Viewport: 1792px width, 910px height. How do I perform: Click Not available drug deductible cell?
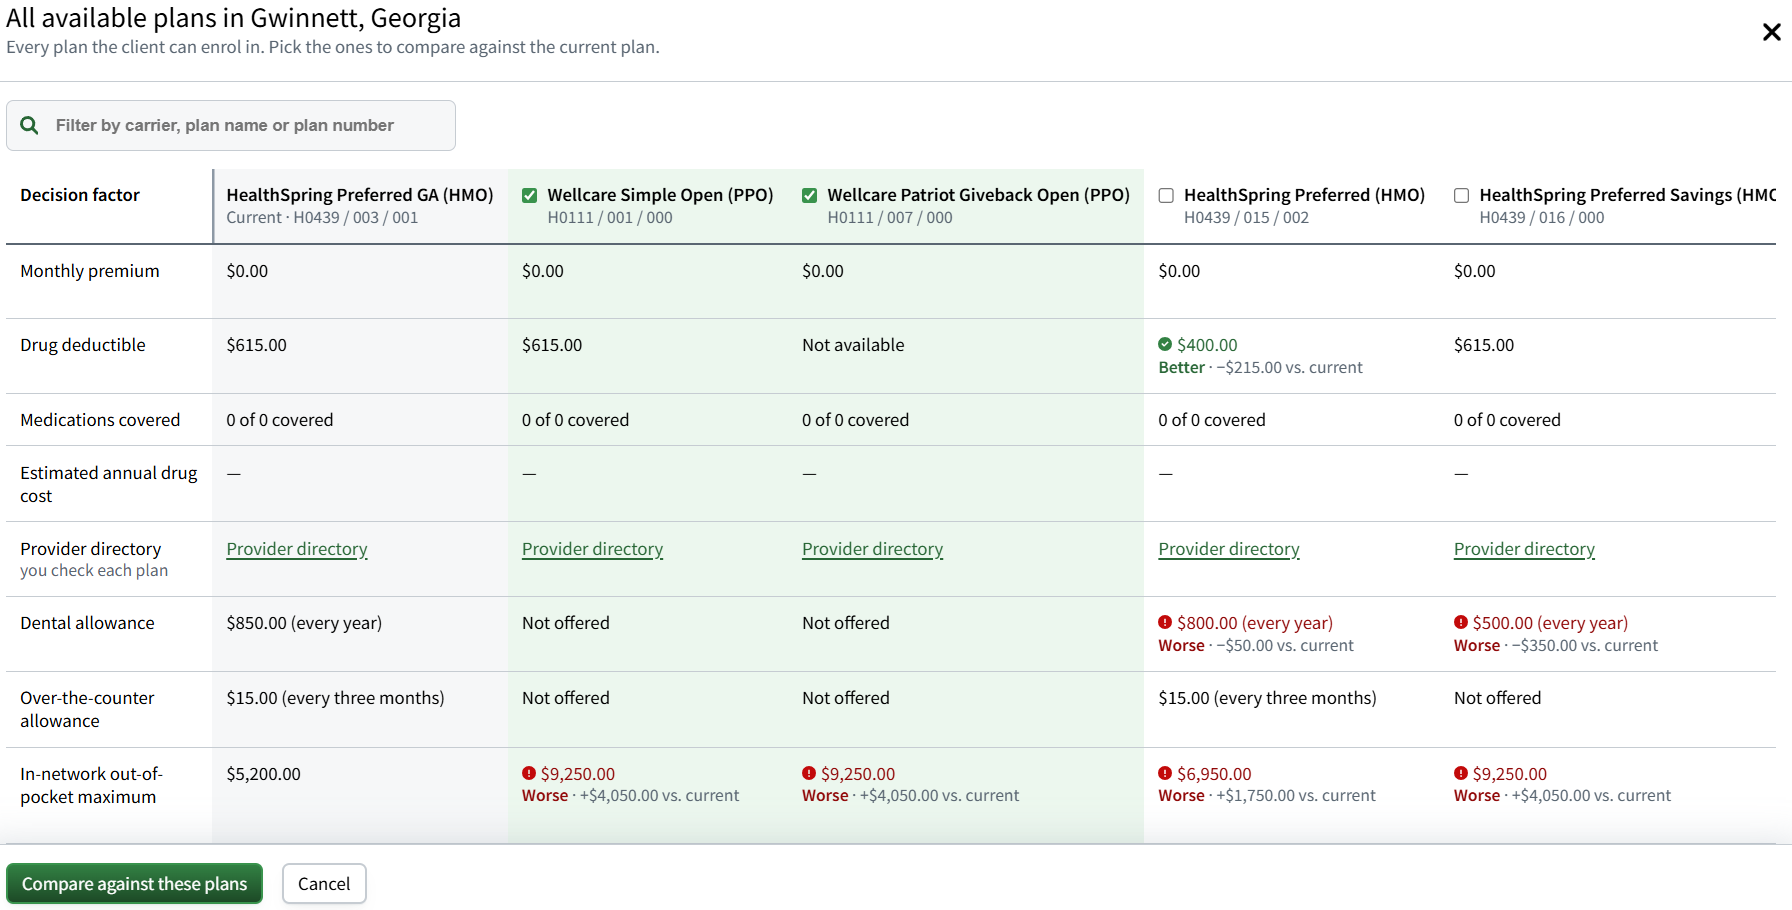coord(853,345)
